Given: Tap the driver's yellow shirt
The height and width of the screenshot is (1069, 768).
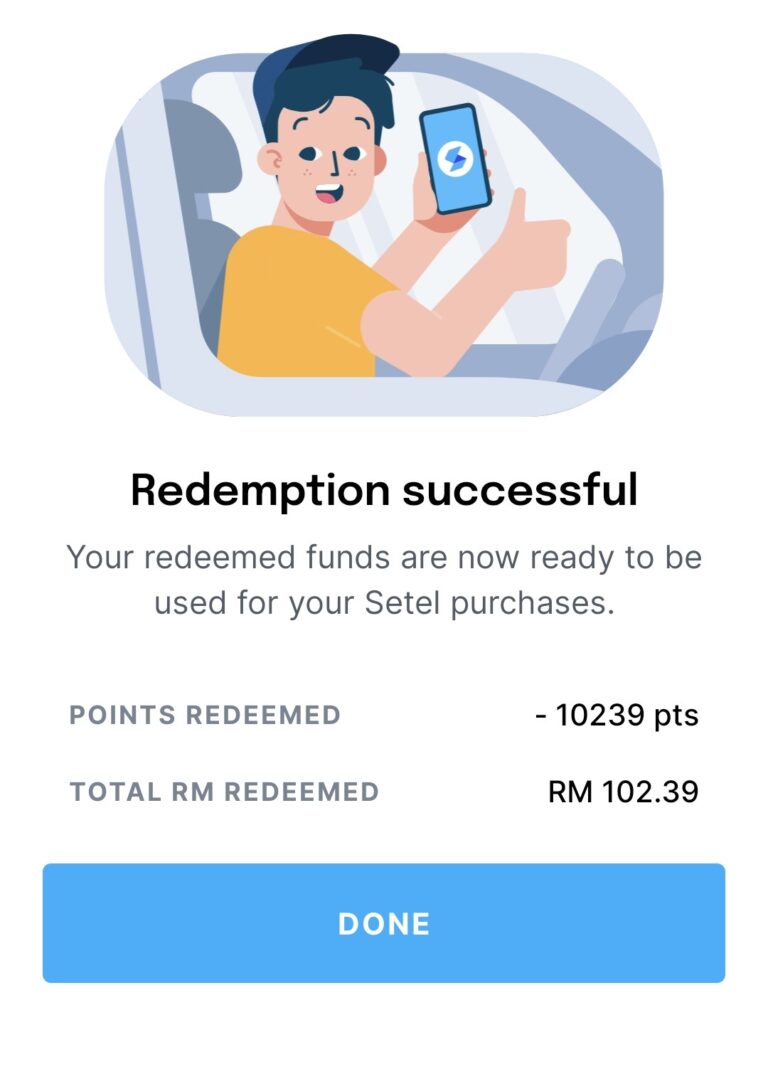Looking at the screenshot, I should pos(290,305).
